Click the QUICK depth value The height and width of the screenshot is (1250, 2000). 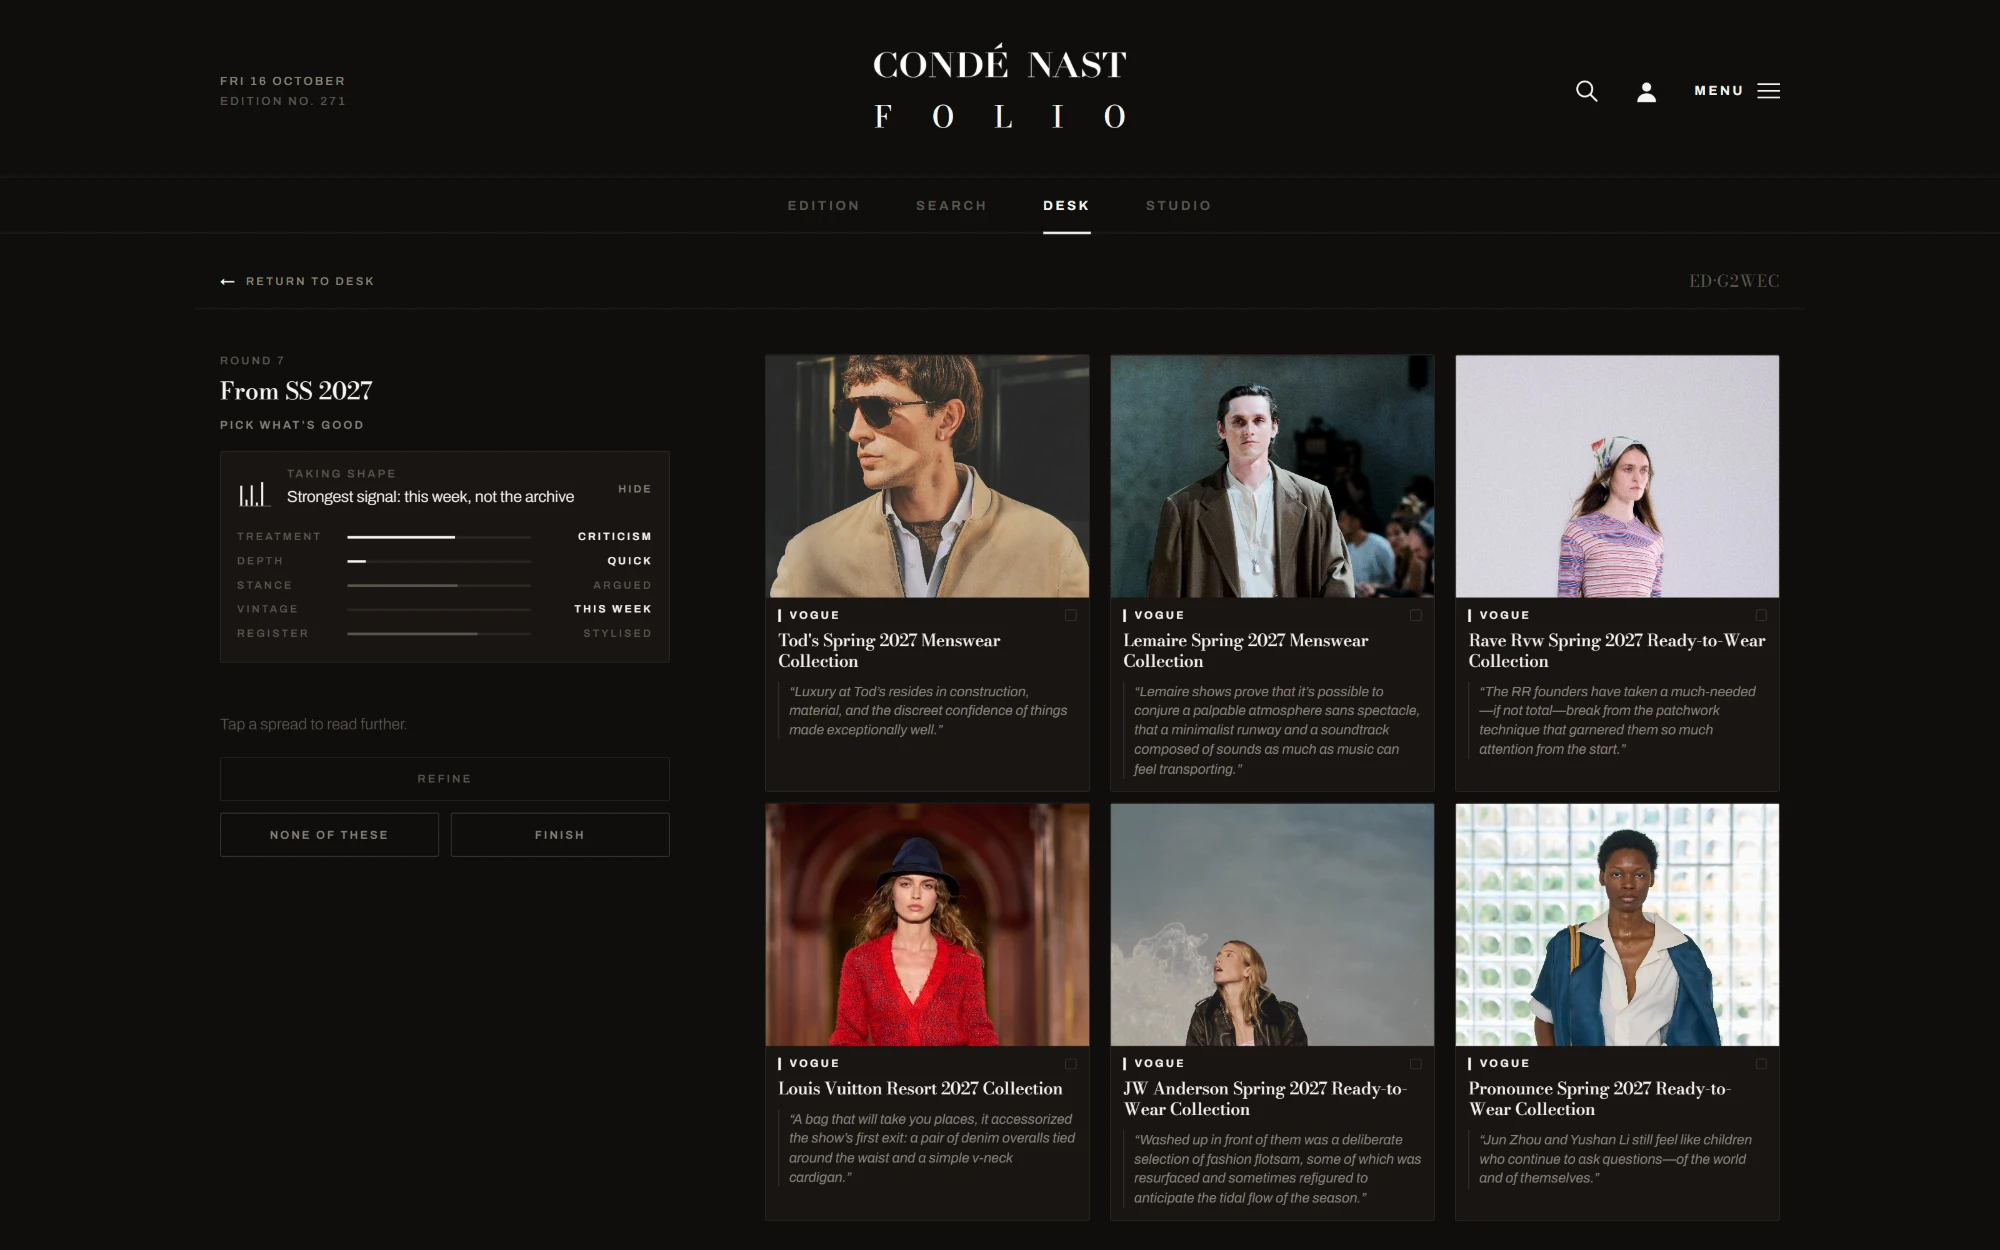629,561
